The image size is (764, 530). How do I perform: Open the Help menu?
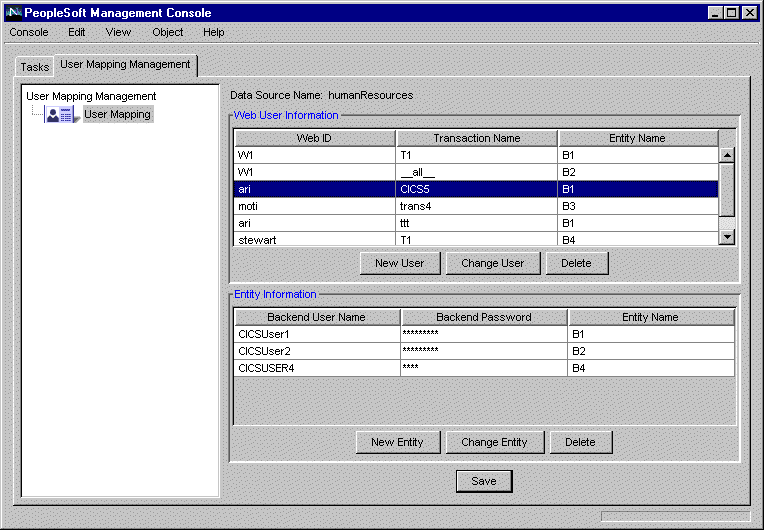(213, 32)
